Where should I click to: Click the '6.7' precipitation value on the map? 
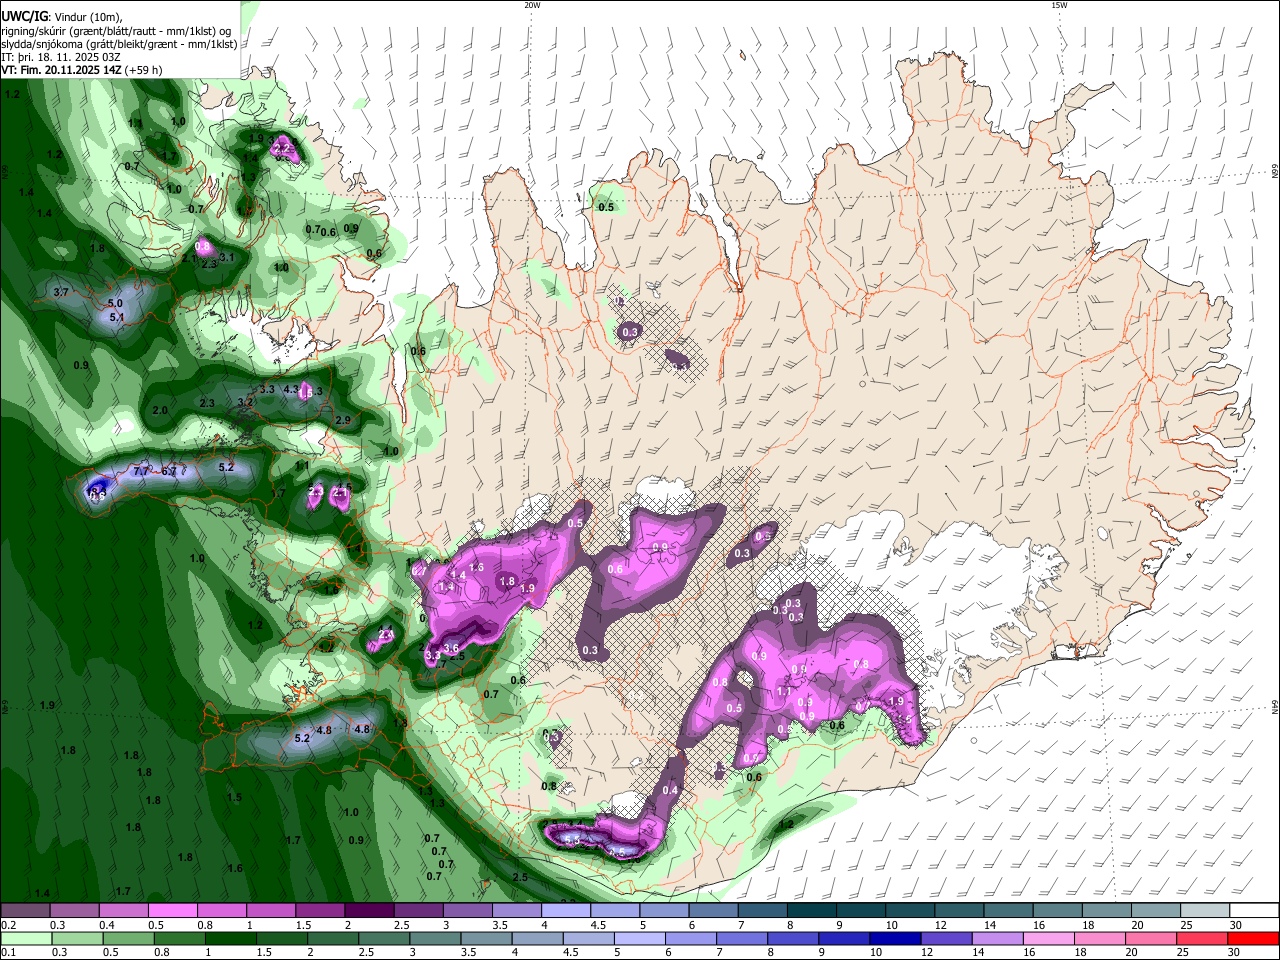(169, 471)
